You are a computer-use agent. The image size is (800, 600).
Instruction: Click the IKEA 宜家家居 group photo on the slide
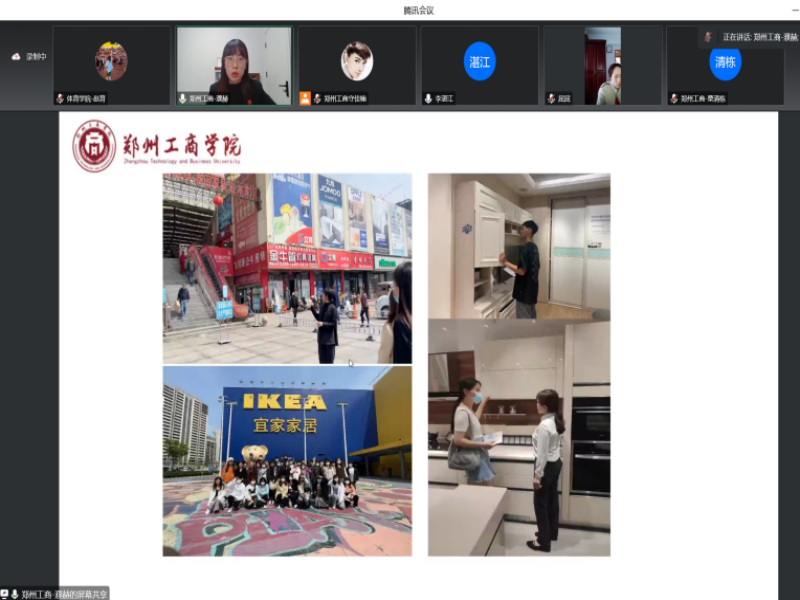[287, 461]
